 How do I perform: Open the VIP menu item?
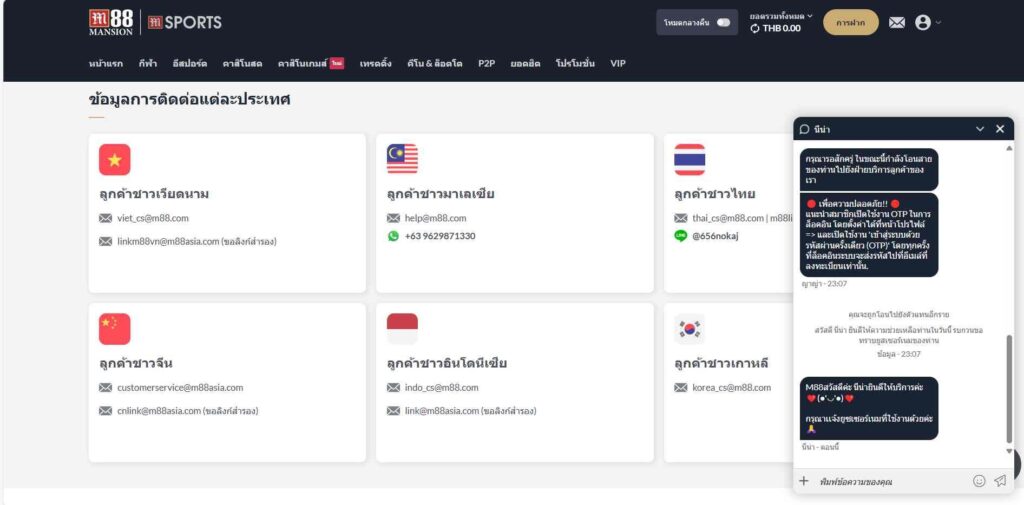click(x=618, y=63)
